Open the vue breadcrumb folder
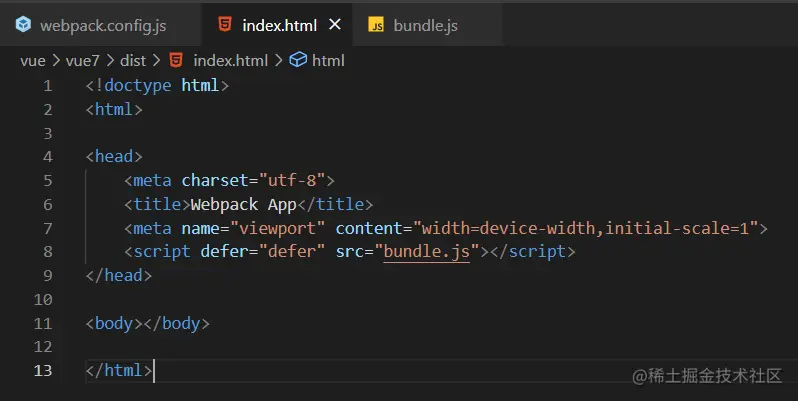The image size is (798, 401). 33,61
